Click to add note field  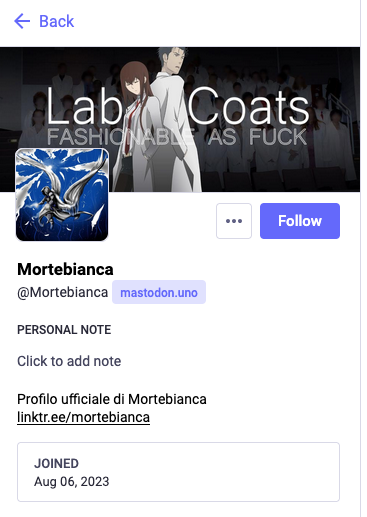pyautogui.click(x=69, y=361)
